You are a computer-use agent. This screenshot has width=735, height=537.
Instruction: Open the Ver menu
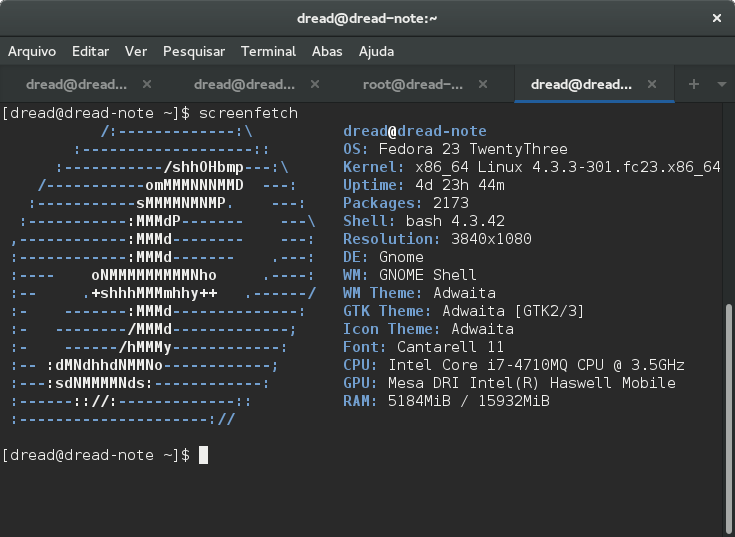136,51
